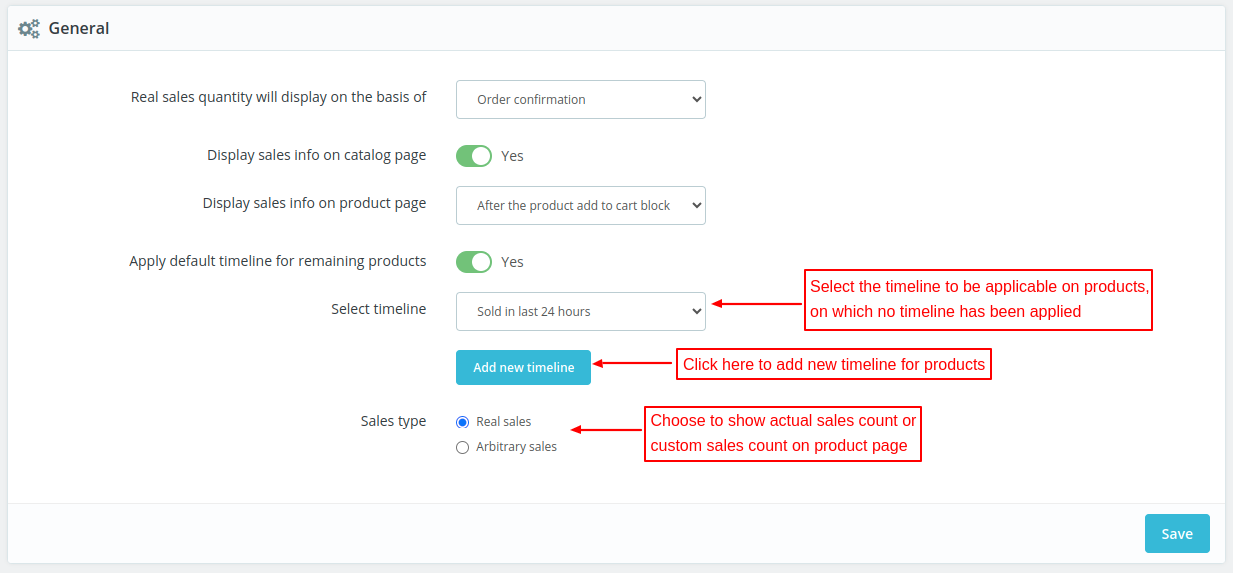The image size is (1233, 573).
Task: Save the general settings
Action: click(x=1176, y=534)
